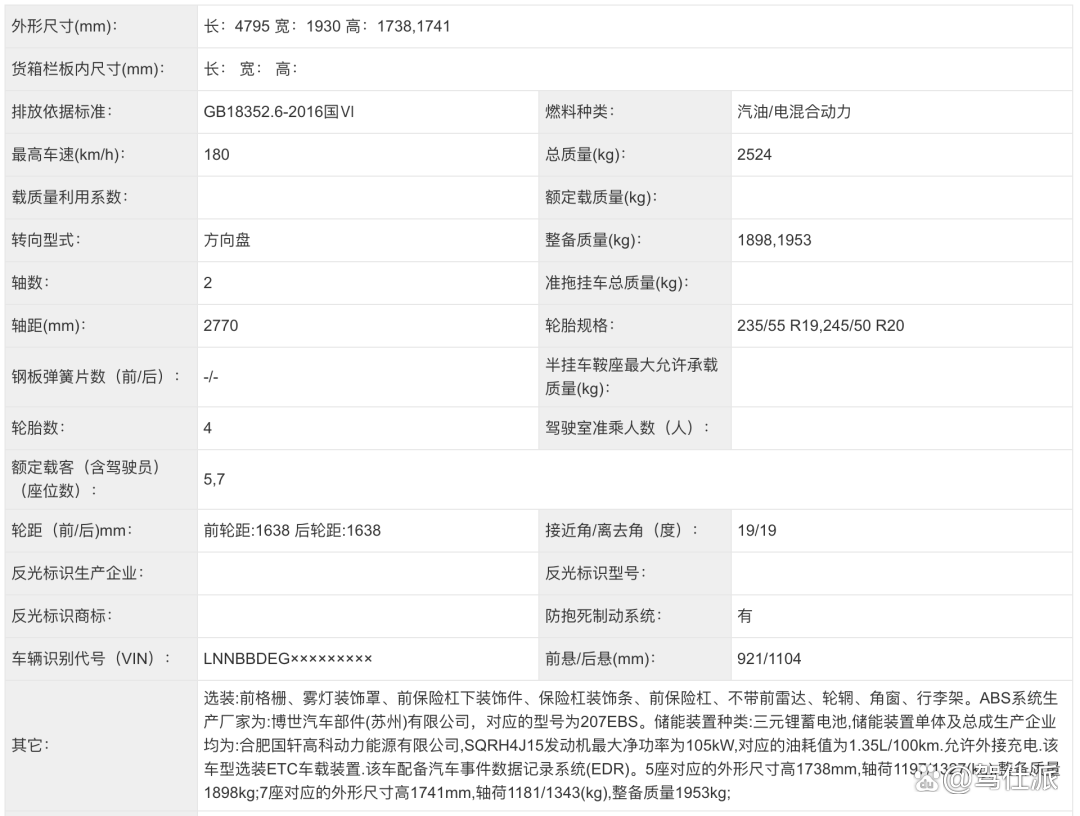Click the 反光标识型号 label
Viewport: 1080px width, 816px height.
pyautogui.click(x=595, y=573)
